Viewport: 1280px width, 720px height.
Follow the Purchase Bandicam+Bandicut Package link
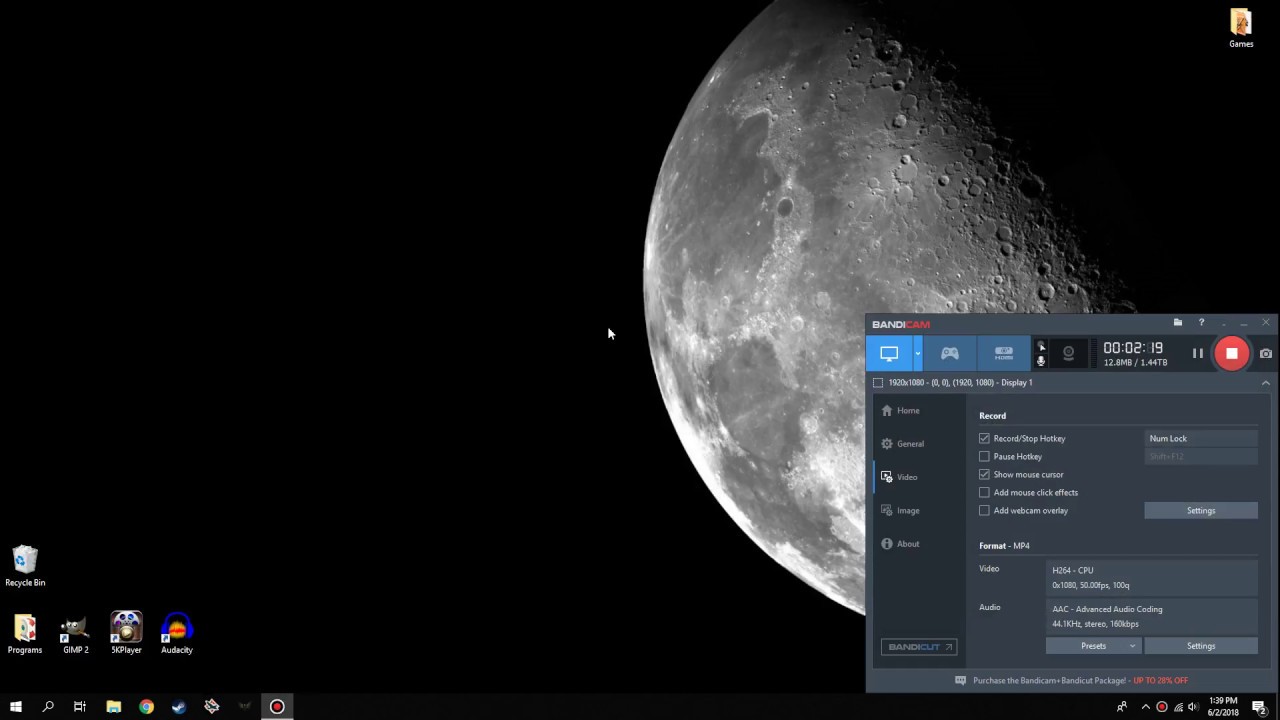click(x=1080, y=680)
